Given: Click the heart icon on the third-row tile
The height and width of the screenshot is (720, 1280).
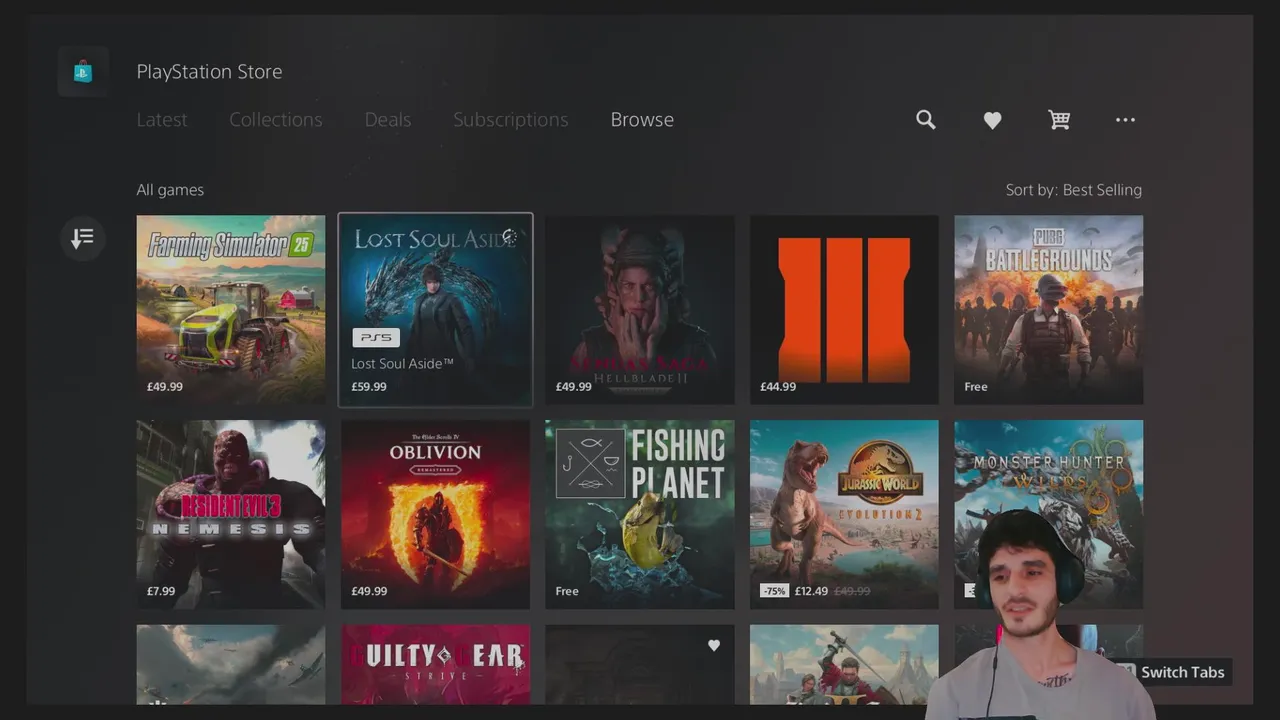Looking at the screenshot, I should click(x=714, y=645).
